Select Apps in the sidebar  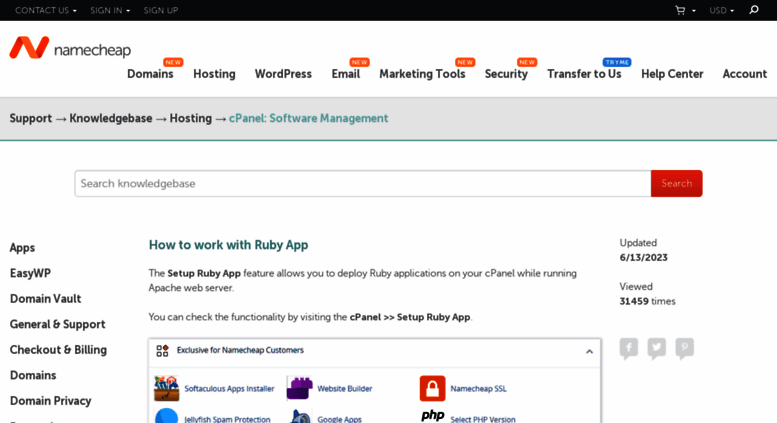(22, 248)
